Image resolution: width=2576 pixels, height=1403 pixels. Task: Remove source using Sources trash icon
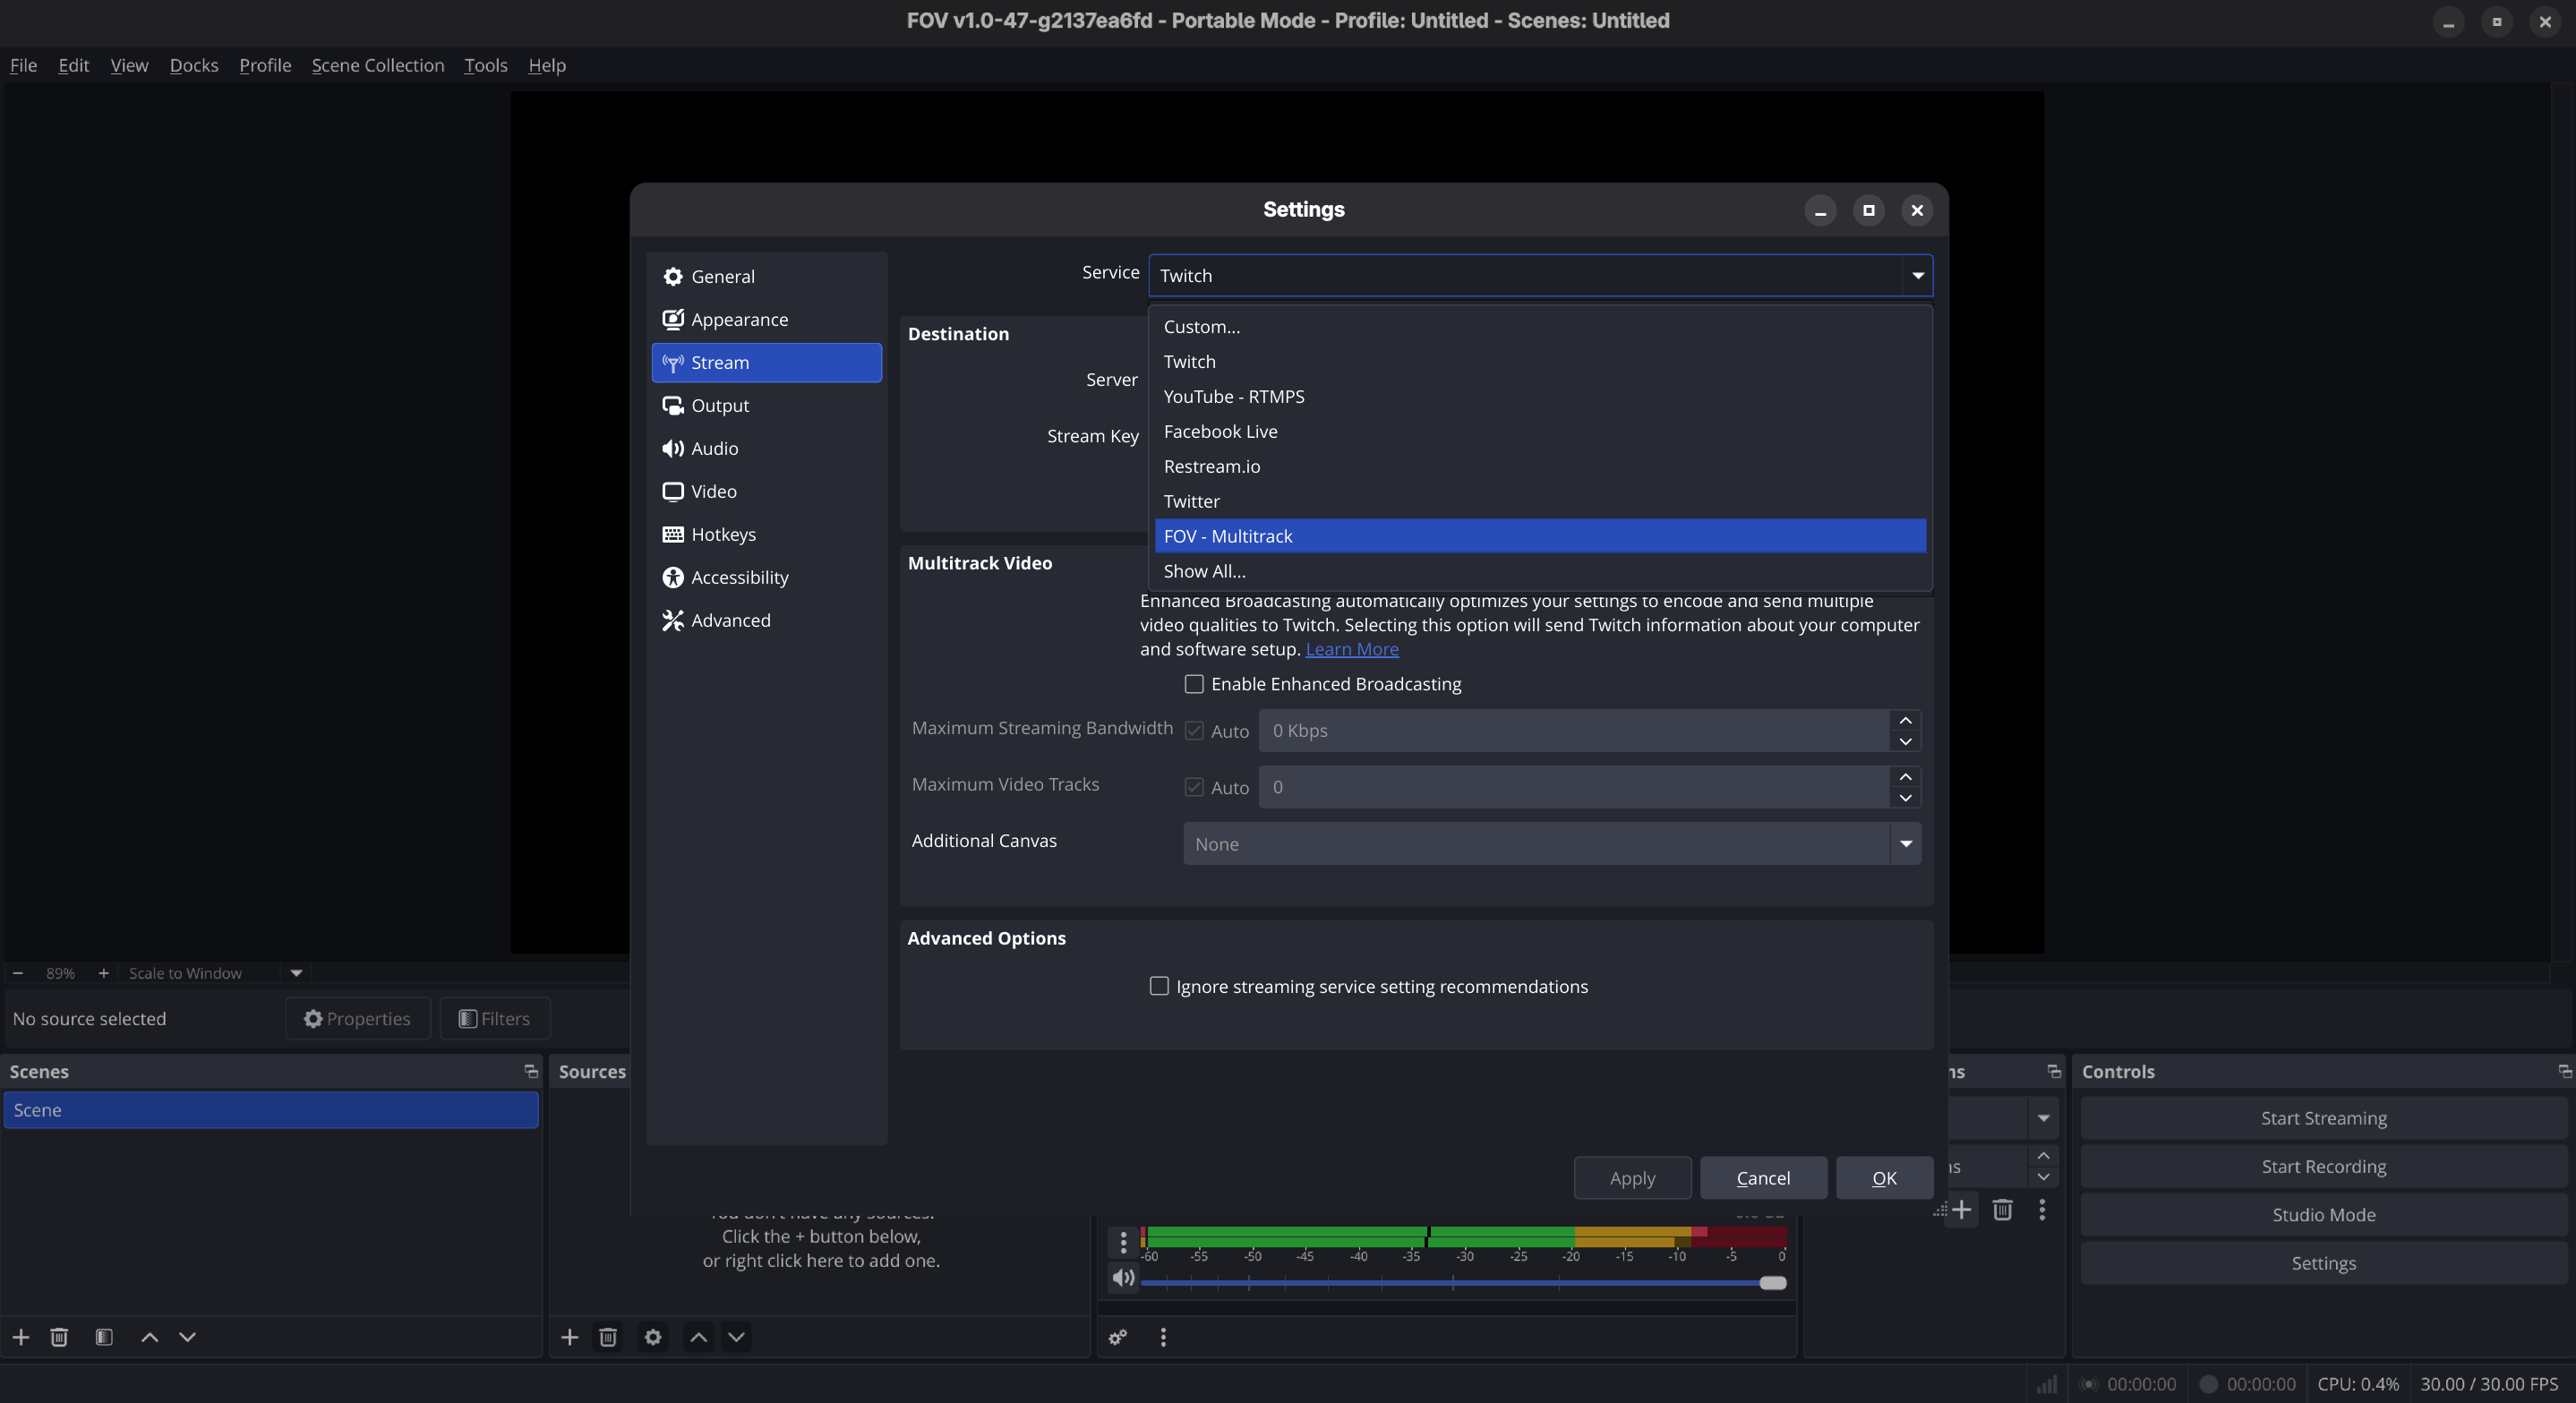point(608,1337)
